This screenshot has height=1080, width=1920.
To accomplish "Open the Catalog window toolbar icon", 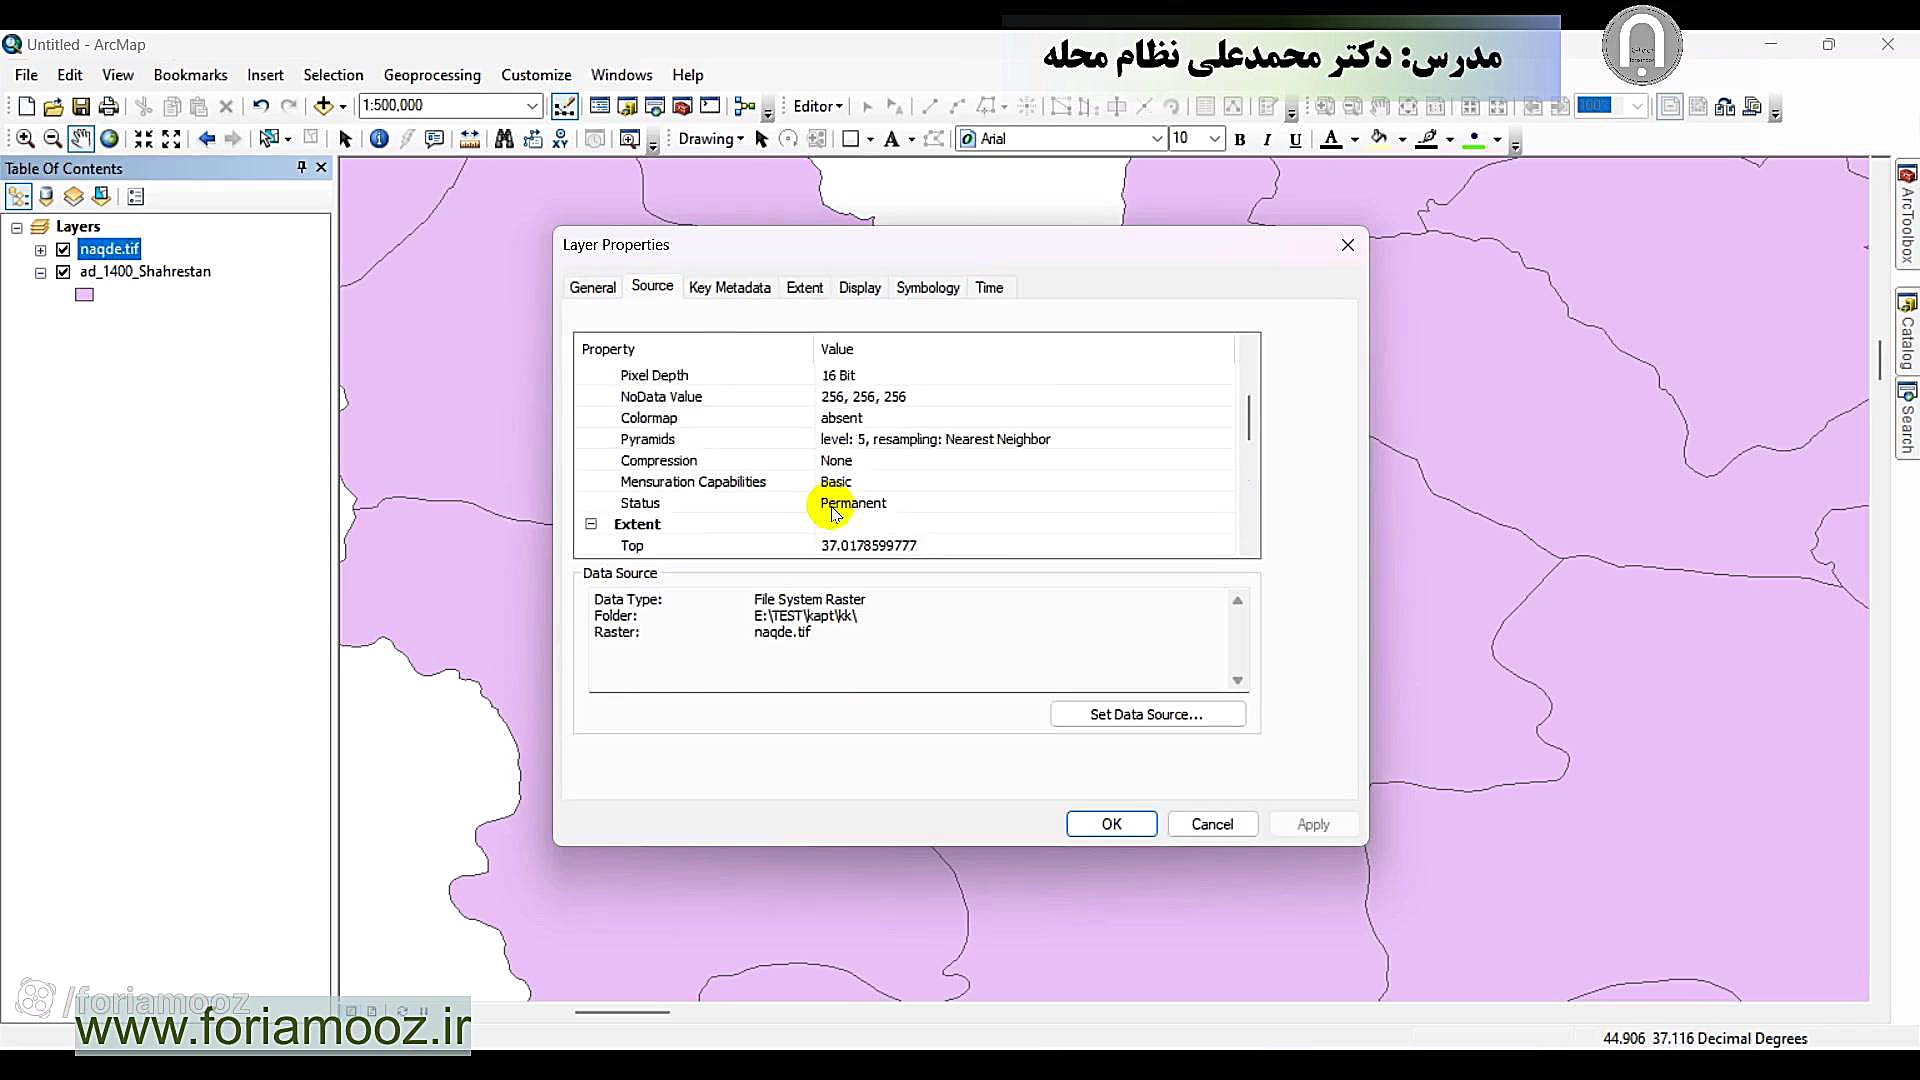I will (x=628, y=106).
